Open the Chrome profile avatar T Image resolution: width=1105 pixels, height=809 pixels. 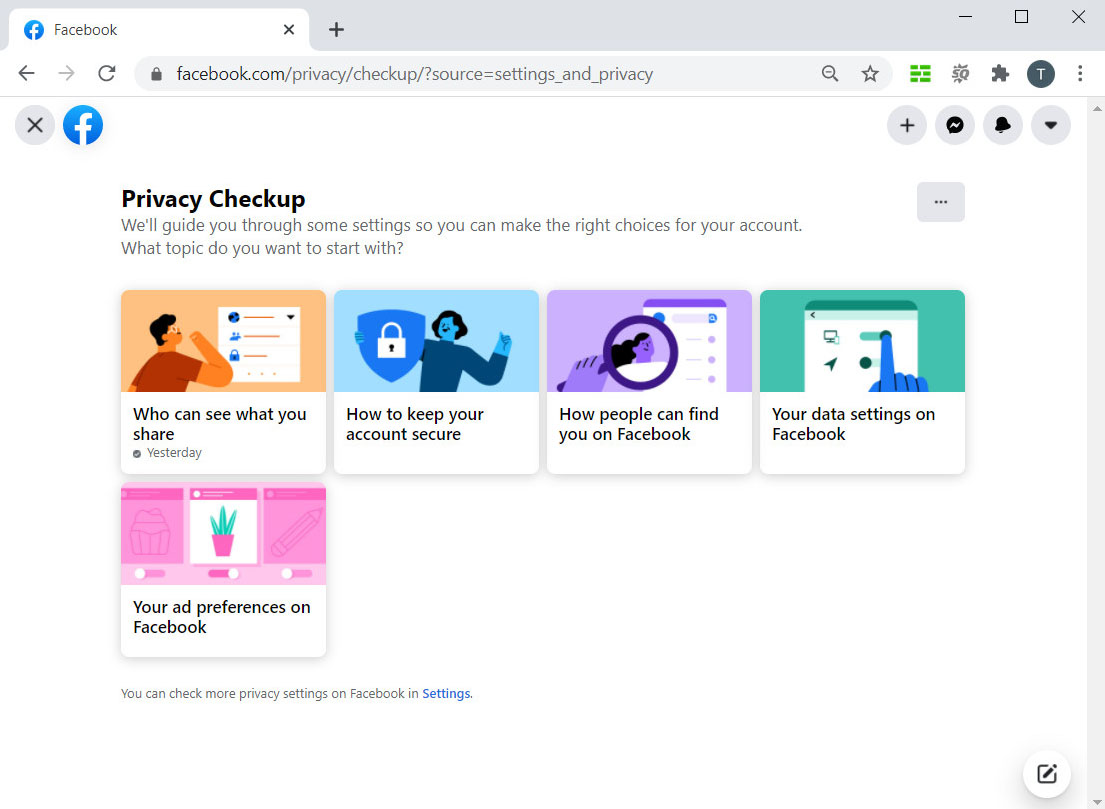coord(1041,74)
